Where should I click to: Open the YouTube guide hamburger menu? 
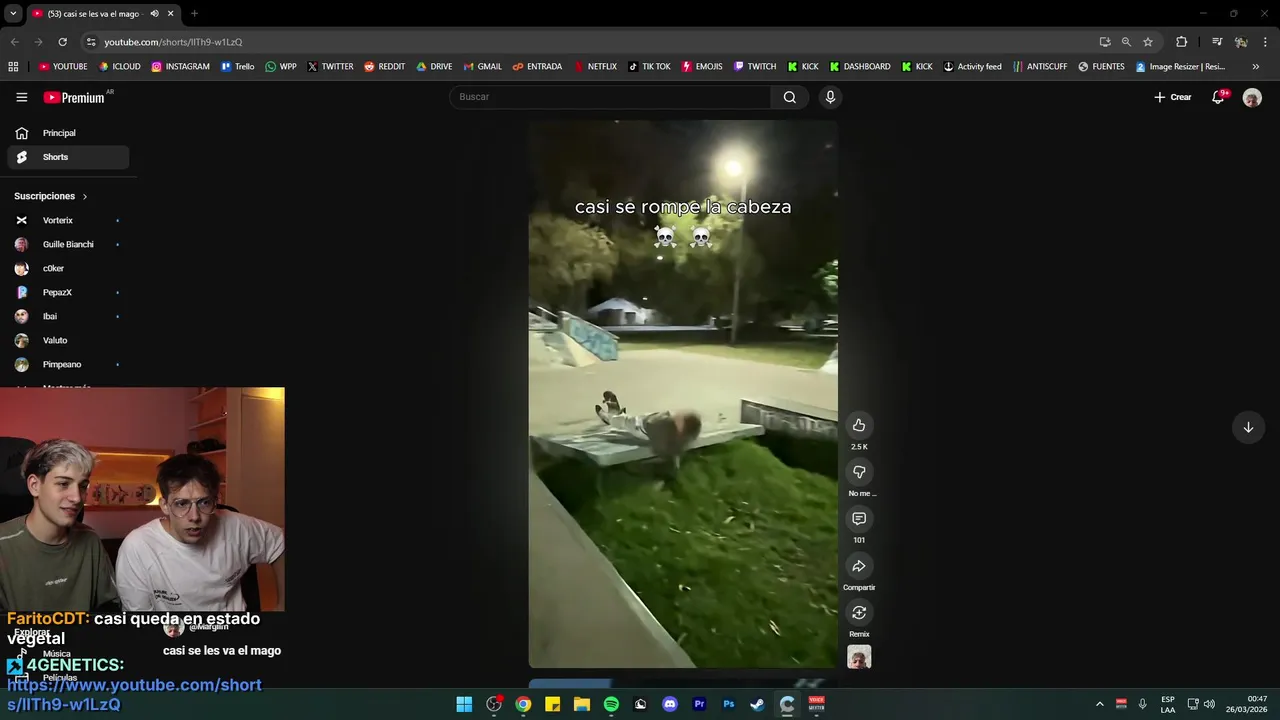point(21,97)
